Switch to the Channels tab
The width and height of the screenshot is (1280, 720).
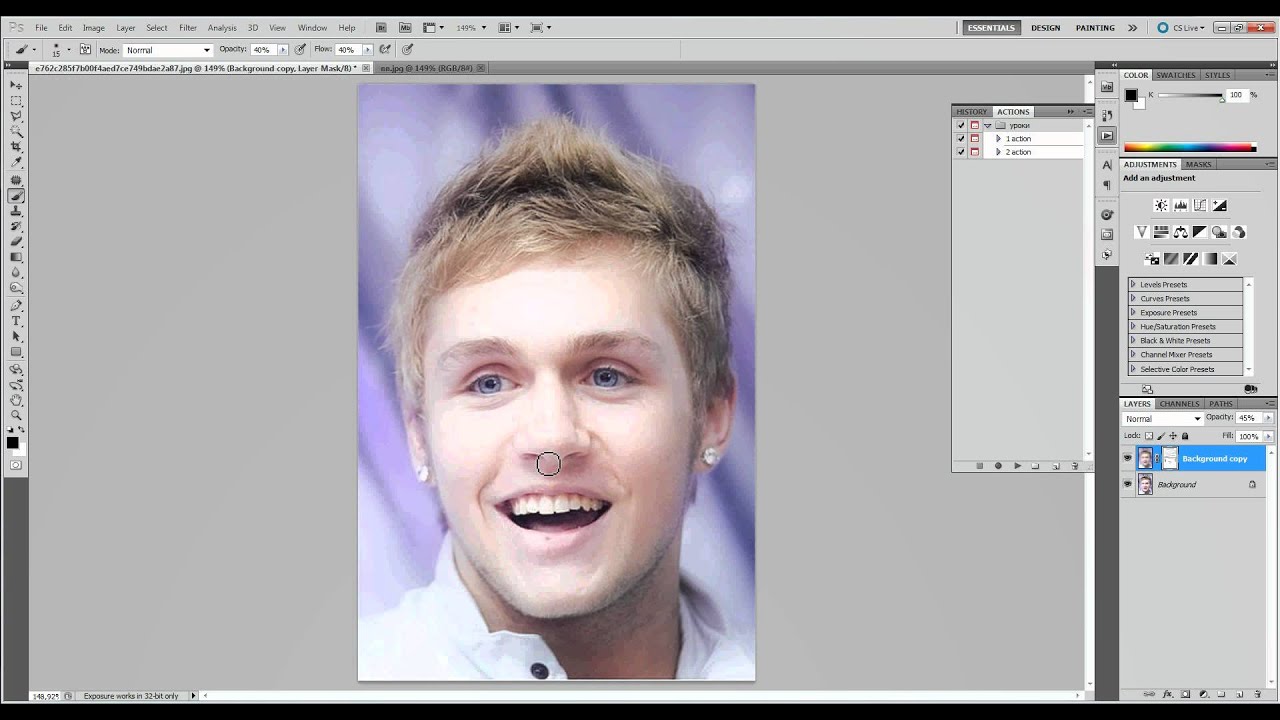coord(1180,404)
